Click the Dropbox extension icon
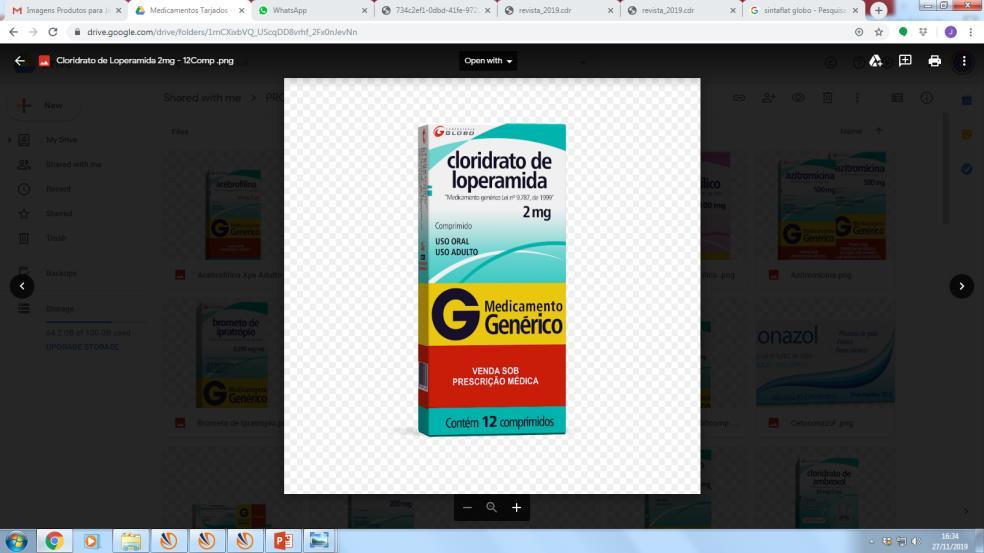984x553 pixels. point(923,32)
